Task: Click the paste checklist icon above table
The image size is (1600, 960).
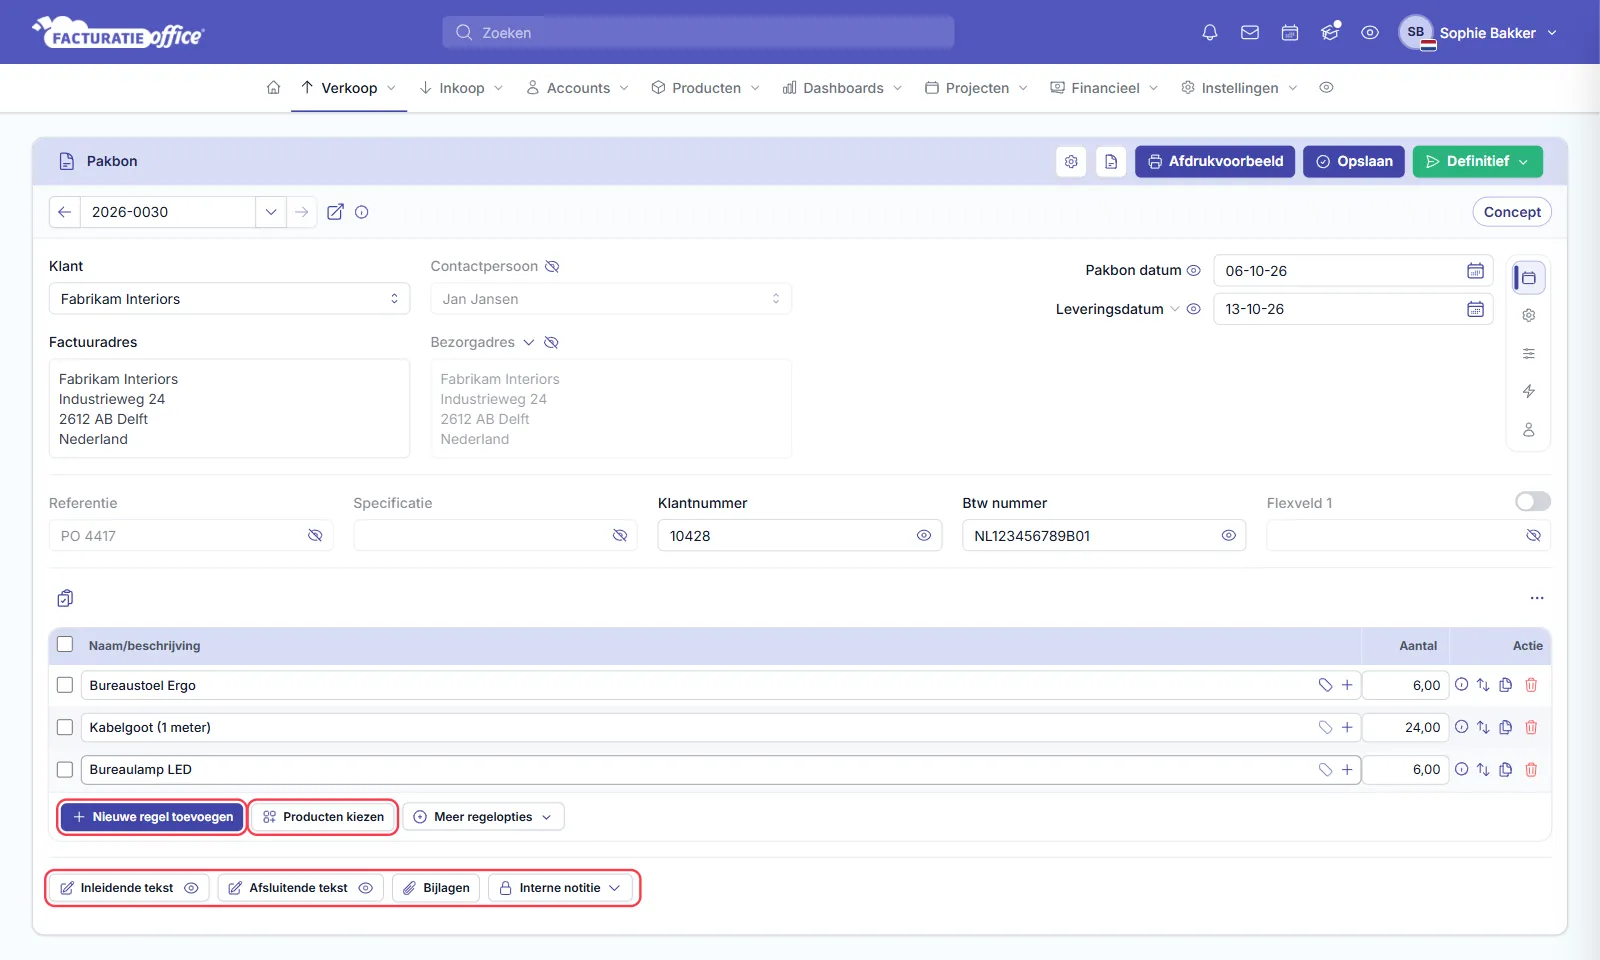Action: click(x=65, y=598)
